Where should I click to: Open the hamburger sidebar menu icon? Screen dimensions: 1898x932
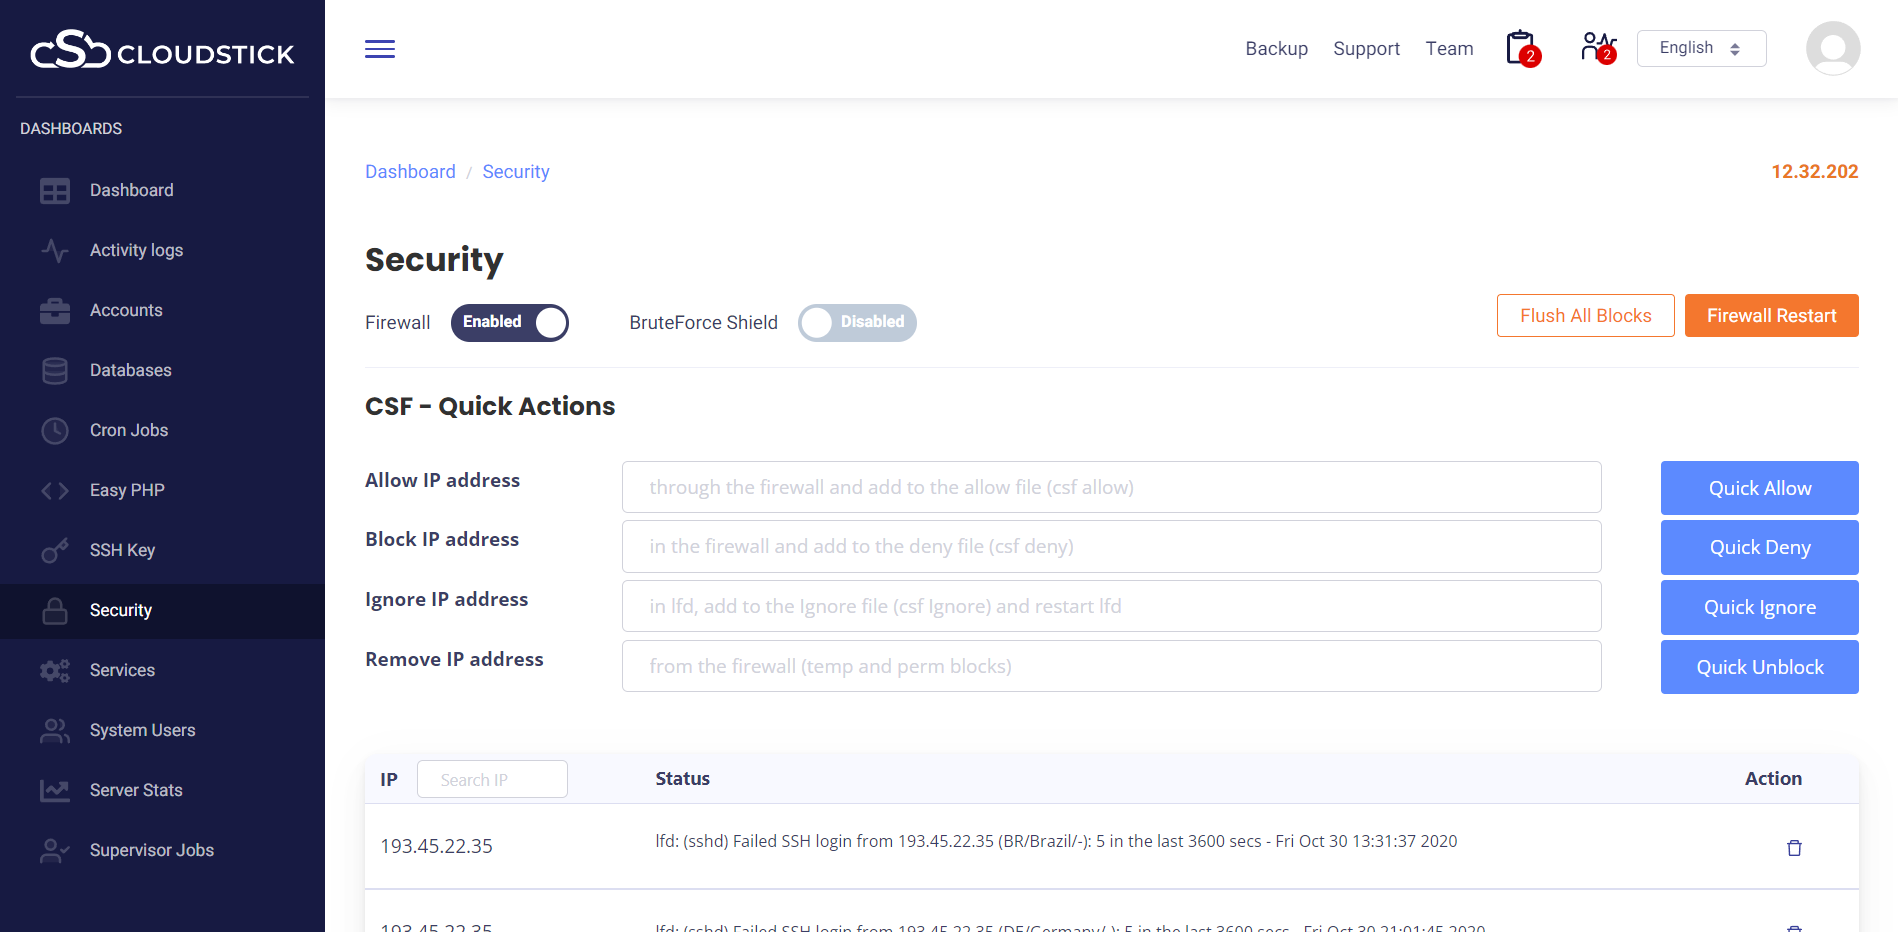tap(380, 49)
